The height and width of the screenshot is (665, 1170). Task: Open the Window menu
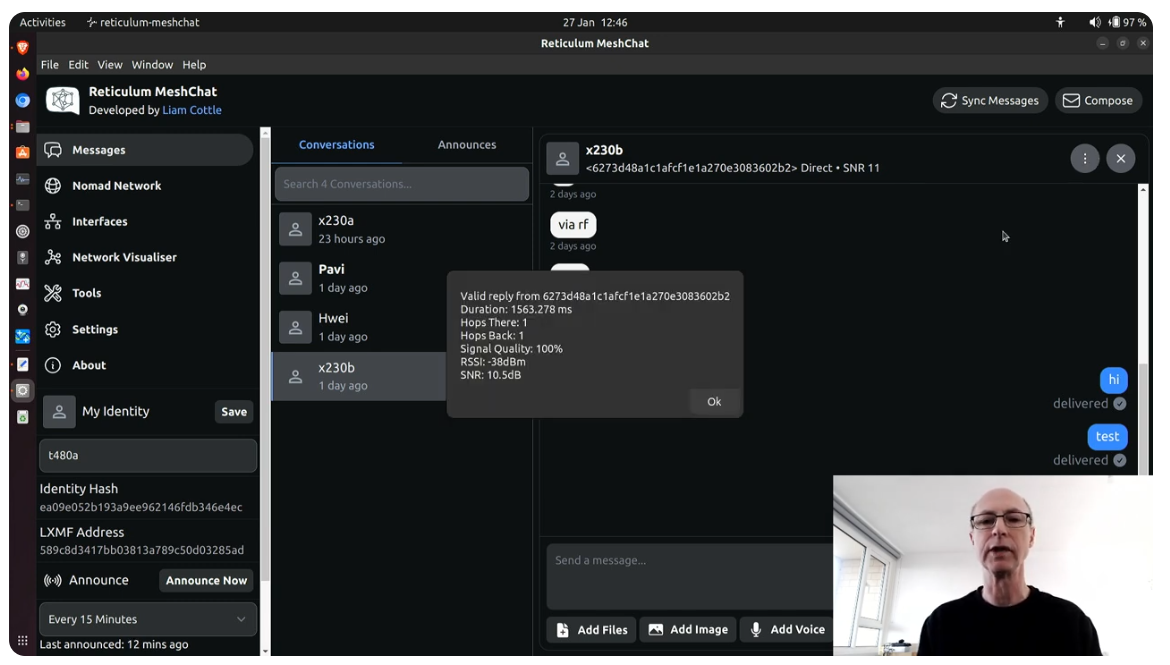152,65
